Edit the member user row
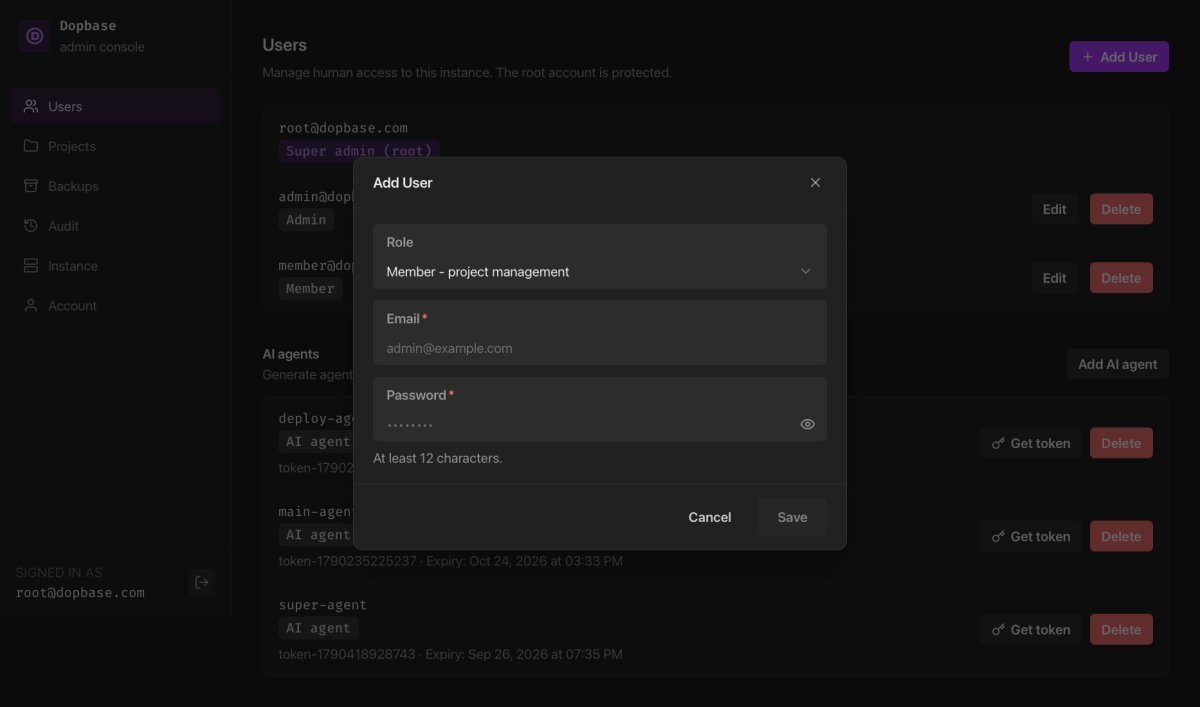 [x=1054, y=278]
